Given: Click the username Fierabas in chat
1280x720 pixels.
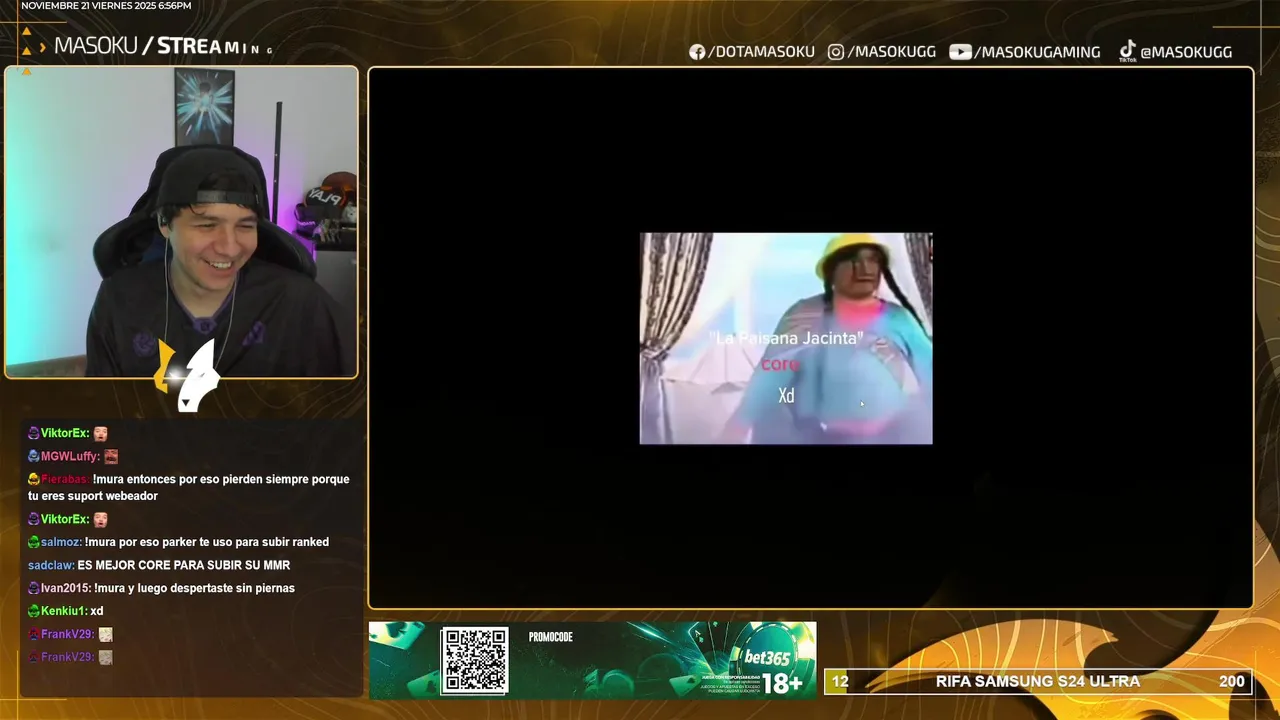Looking at the screenshot, I should pos(64,479).
